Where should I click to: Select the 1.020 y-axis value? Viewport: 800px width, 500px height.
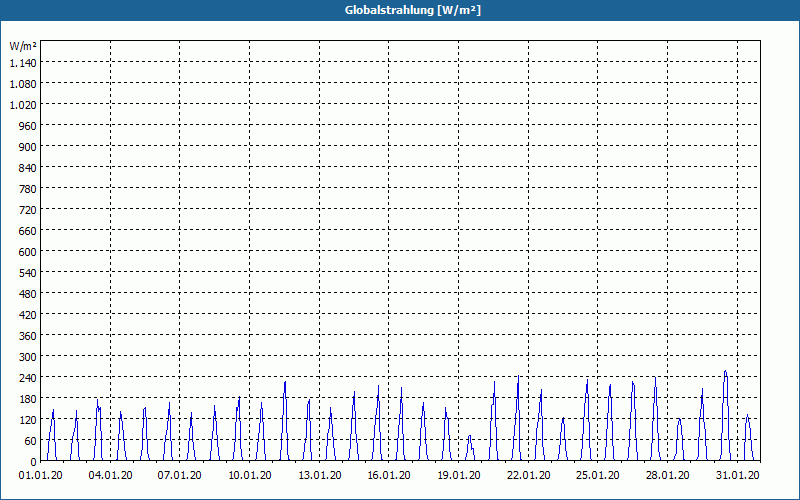[23, 105]
